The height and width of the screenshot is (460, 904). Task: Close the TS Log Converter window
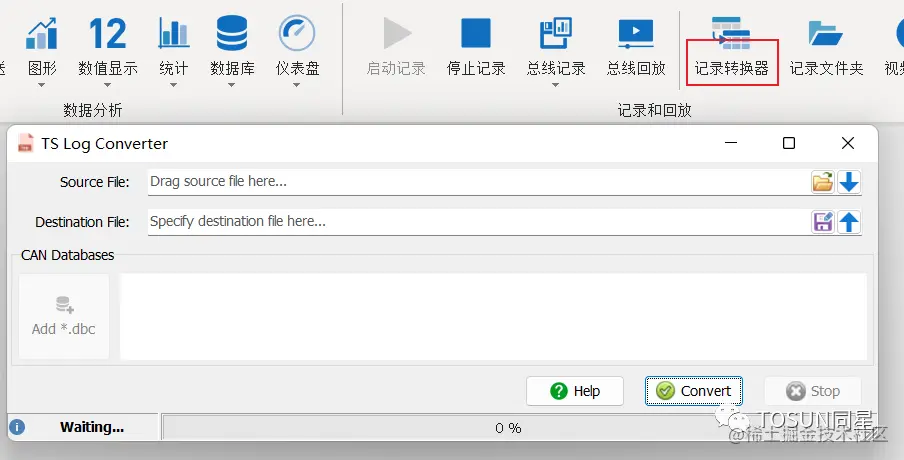click(x=848, y=143)
